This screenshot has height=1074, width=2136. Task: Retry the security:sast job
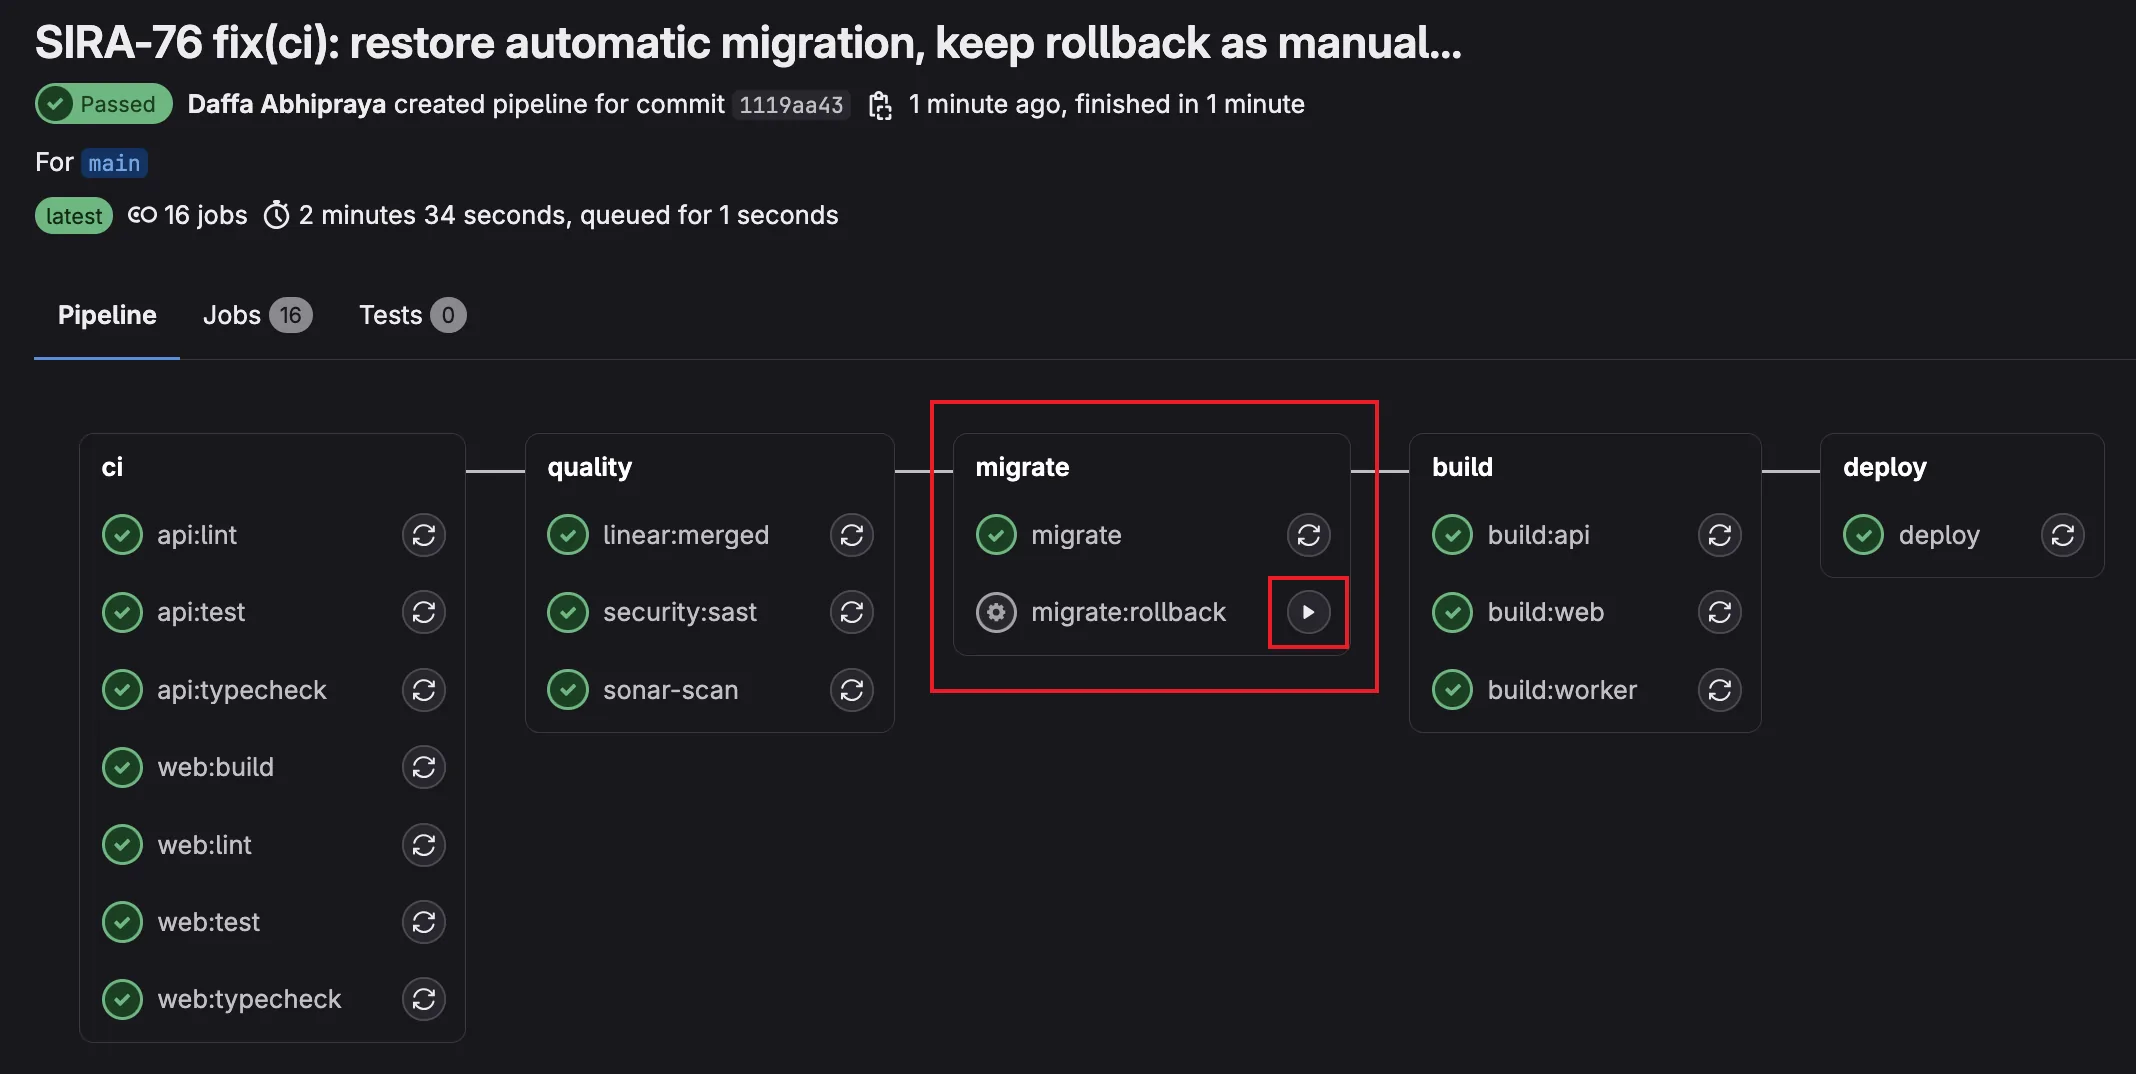[851, 612]
